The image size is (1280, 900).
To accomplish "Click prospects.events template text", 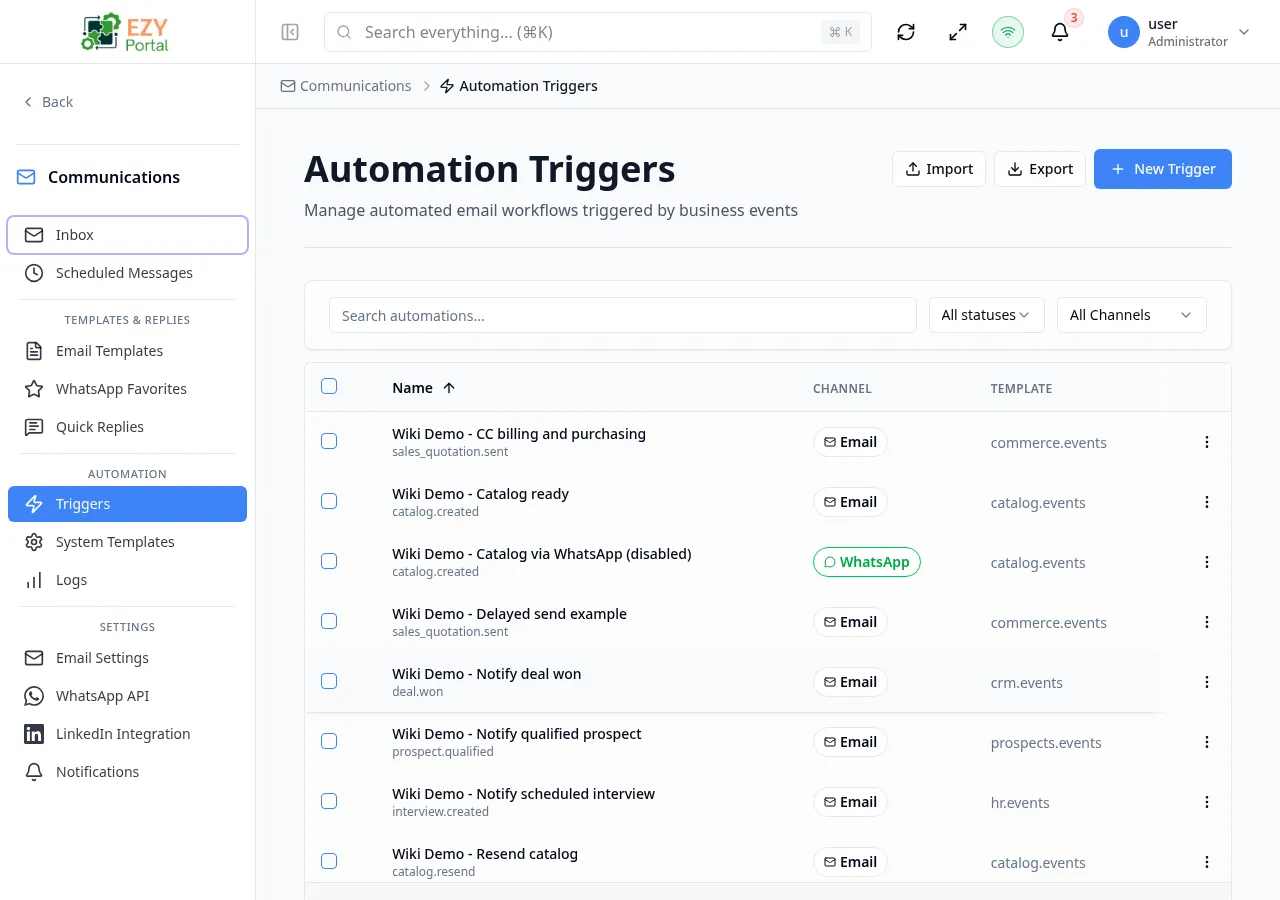I will point(1046,743).
